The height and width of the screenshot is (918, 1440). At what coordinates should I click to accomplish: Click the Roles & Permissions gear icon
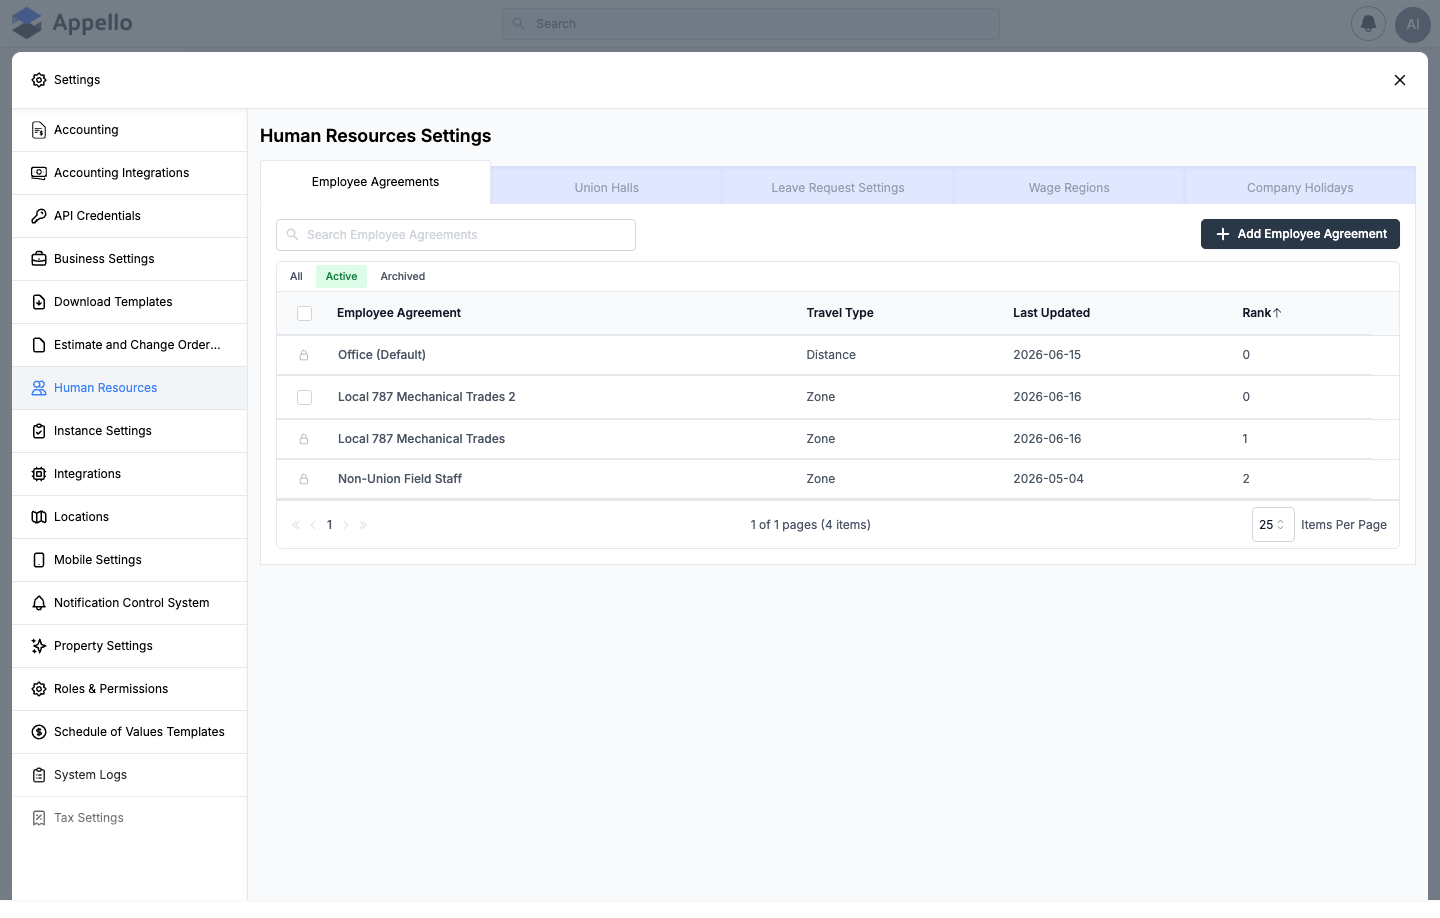[x=39, y=689]
